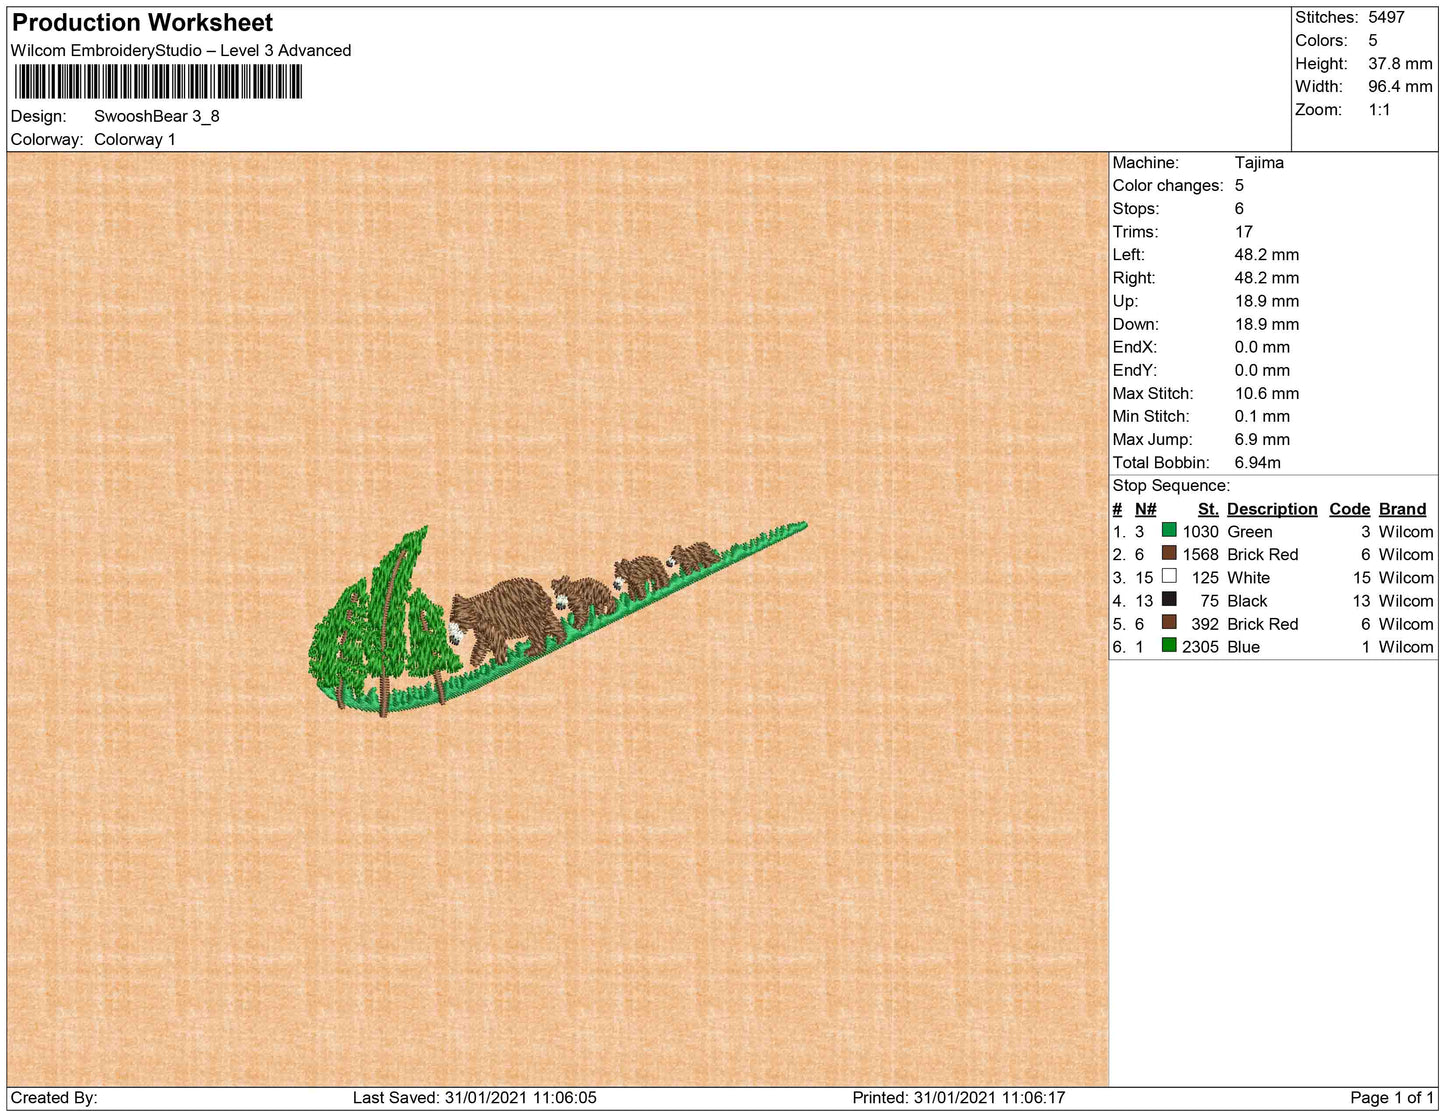Click the Page 1 of 1 footer text

click(1391, 1098)
